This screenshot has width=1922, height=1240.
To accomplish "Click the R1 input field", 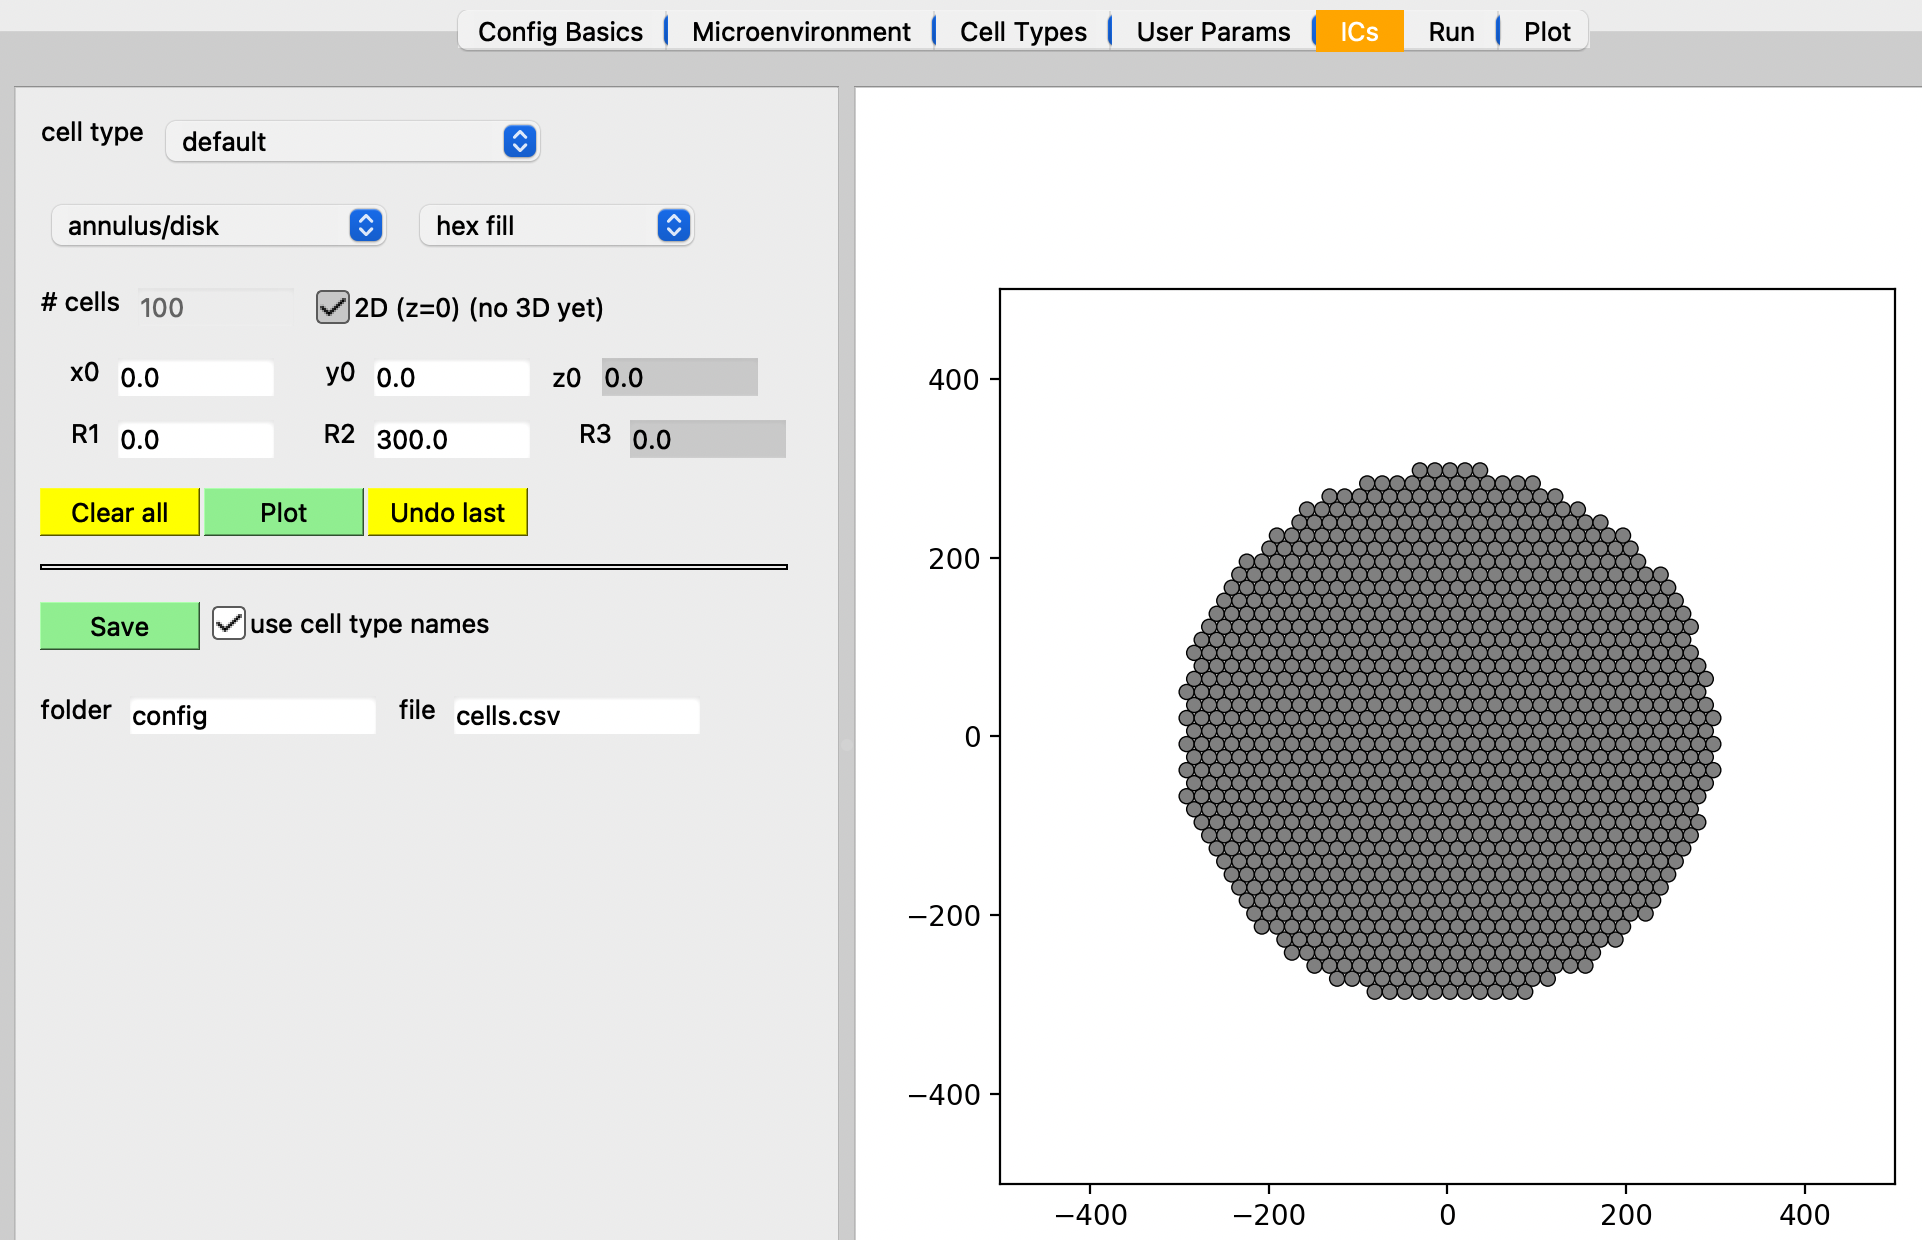I will coord(195,440).
